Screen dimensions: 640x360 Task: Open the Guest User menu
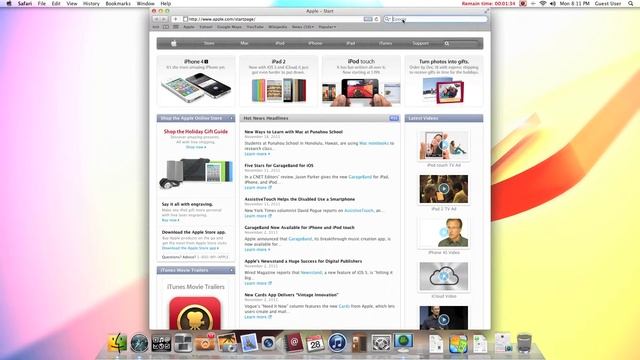pos(608,3)
